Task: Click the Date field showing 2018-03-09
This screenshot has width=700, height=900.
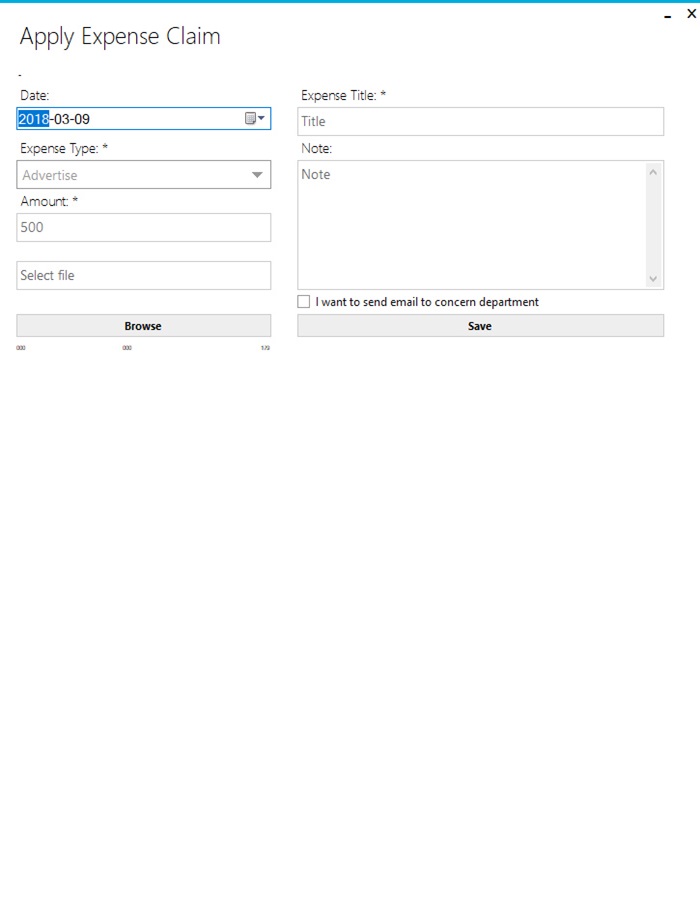Action: (143, 118)
